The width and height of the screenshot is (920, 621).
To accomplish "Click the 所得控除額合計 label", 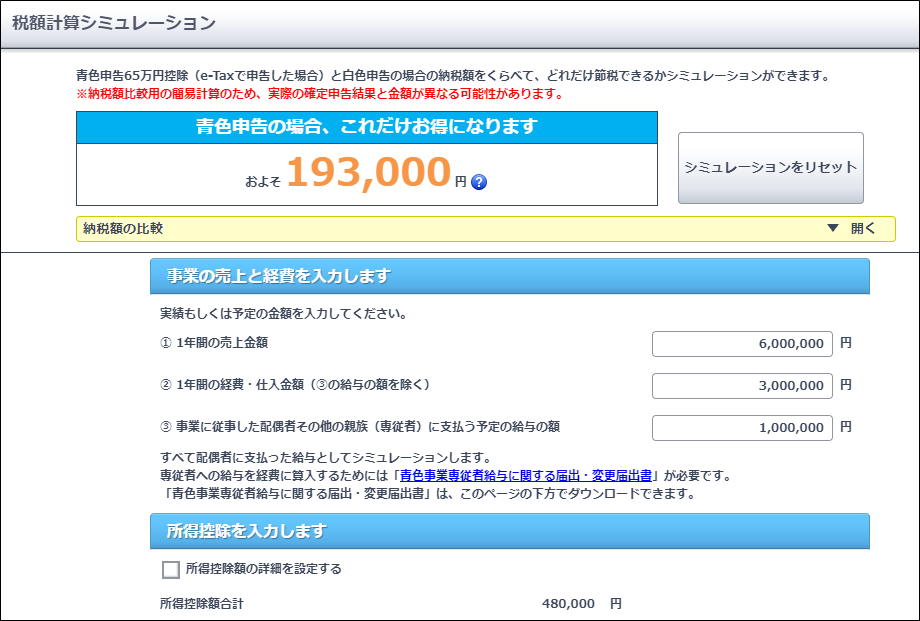I will coord(201,603).
